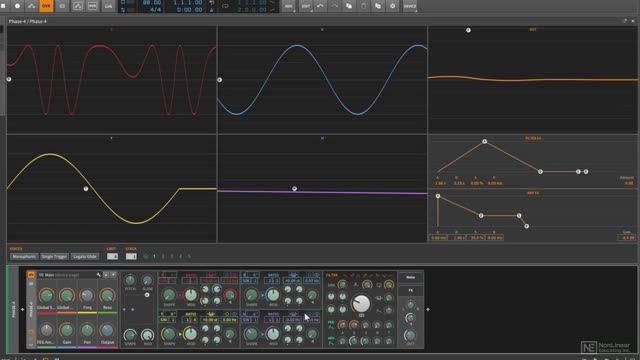Image resolution: width=640 pixels, height=360 pixels.
Task: Click the undo arrow icon
Action: tap(320, 6)
